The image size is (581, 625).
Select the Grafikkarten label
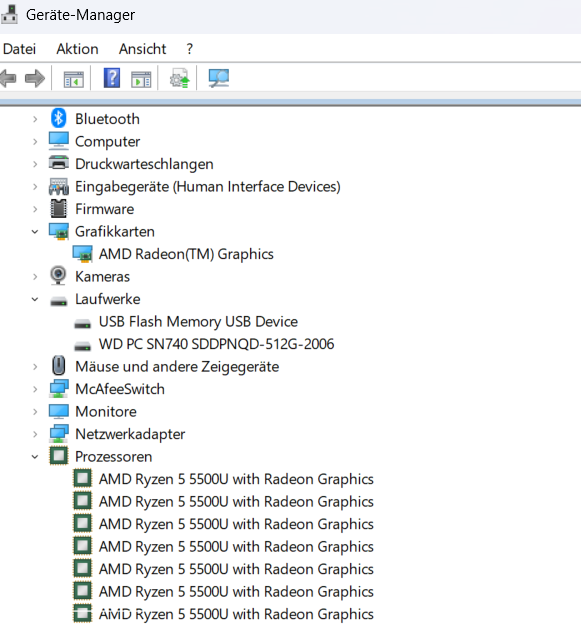click(x=115, y=232)
